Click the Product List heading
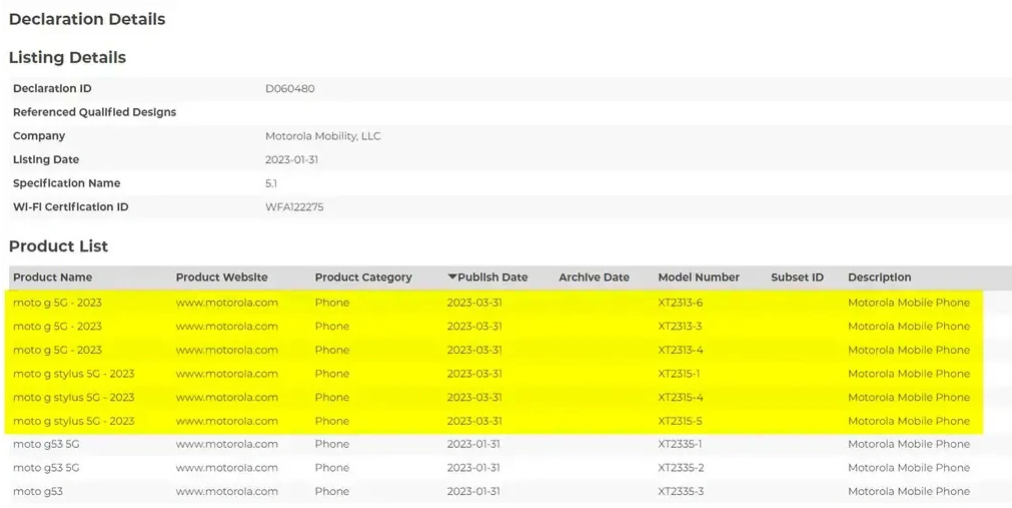 [58, 246]
